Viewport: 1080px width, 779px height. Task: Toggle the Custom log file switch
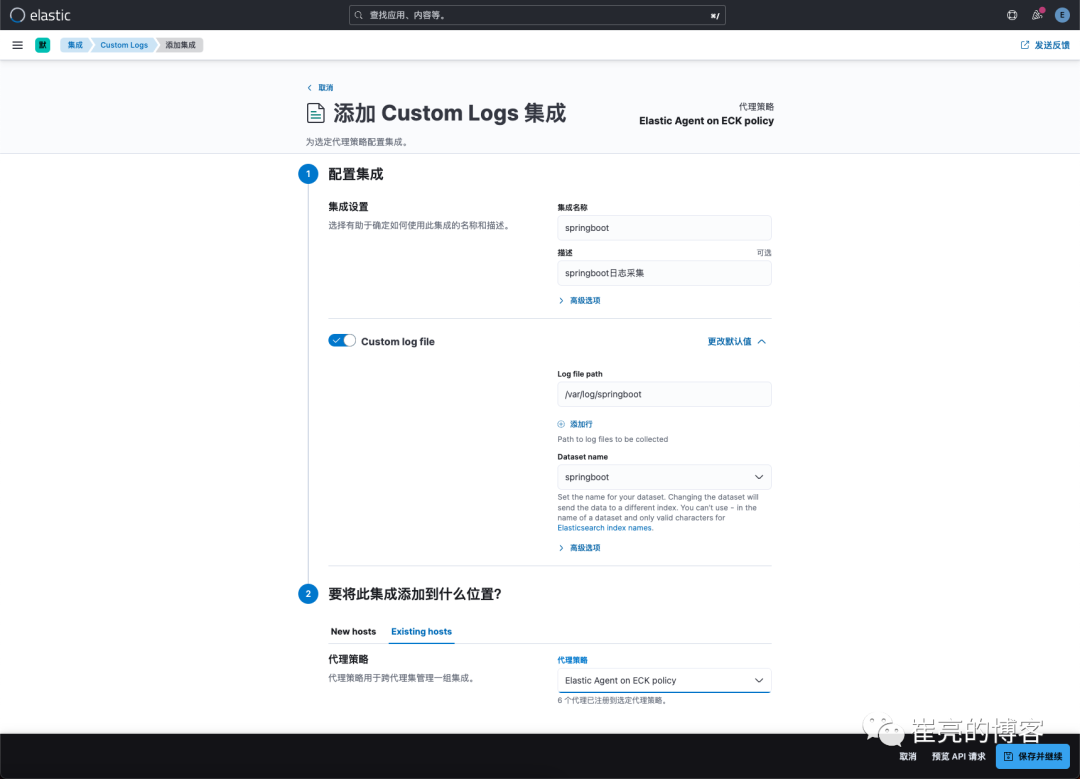342,341
